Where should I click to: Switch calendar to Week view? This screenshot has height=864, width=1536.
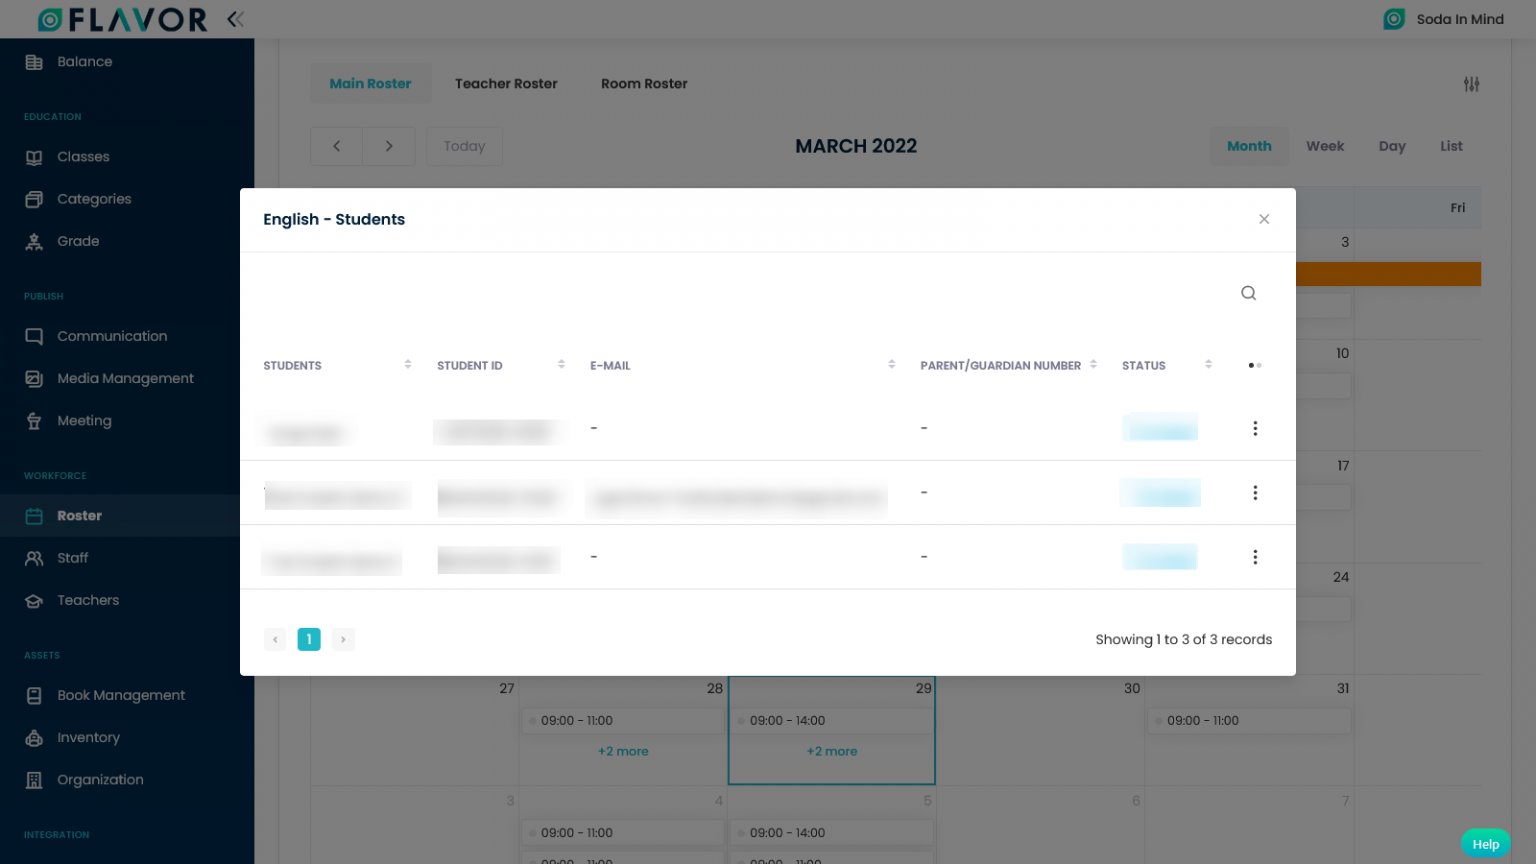tap(1325, 146)
